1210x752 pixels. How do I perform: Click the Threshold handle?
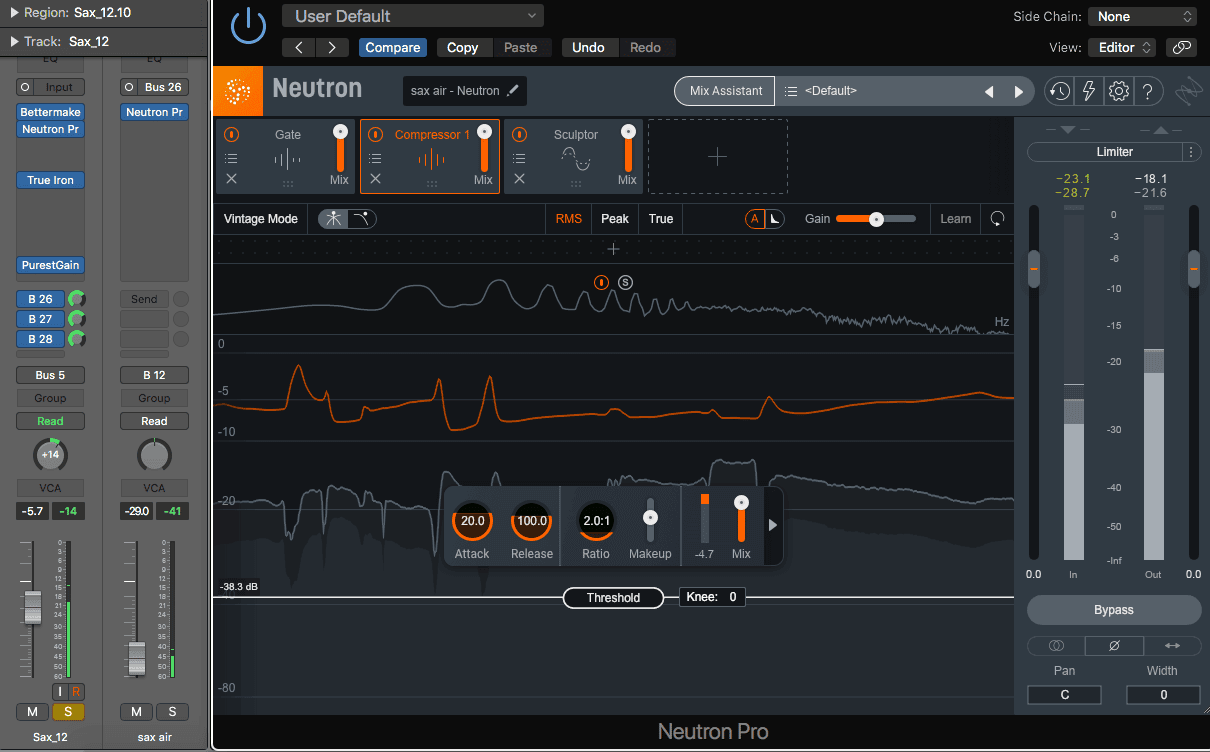pyautogui.click(x=613, y=598)
